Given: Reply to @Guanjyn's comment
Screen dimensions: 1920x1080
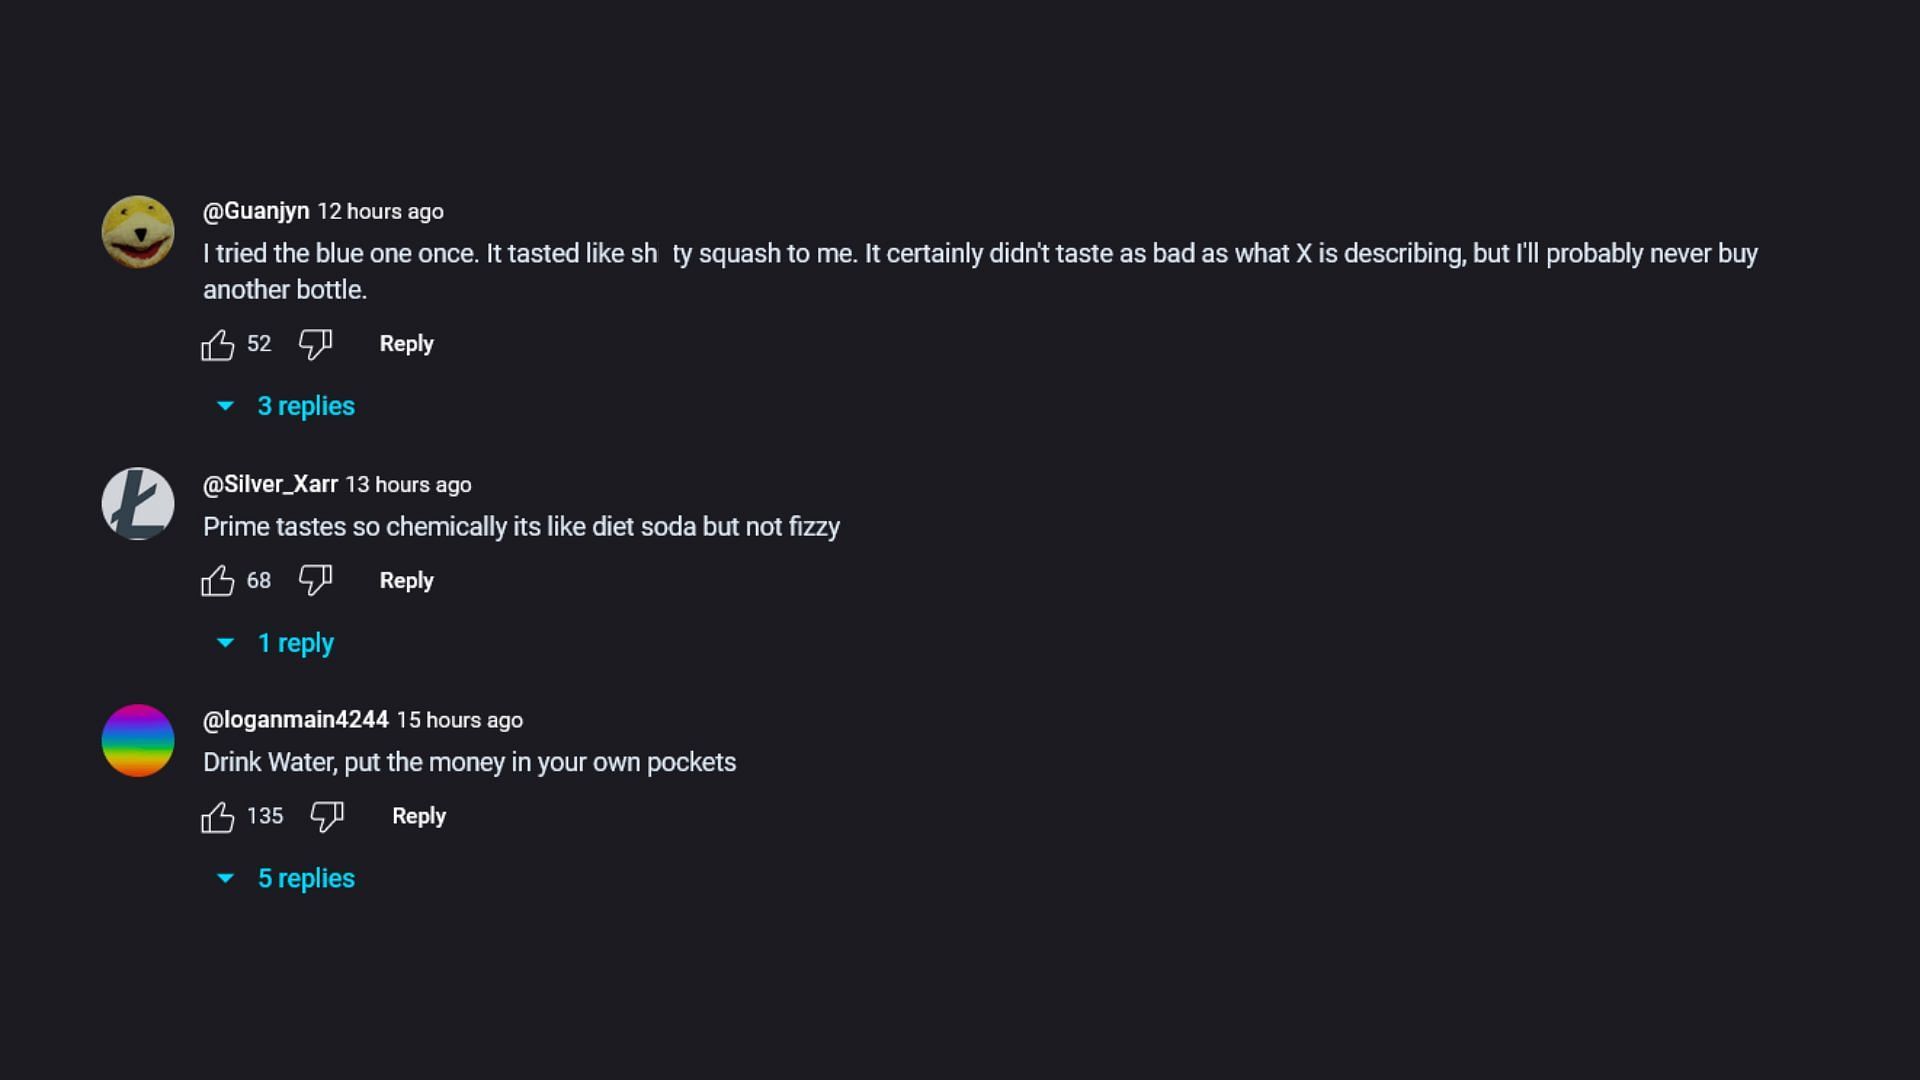Looking at the screenshot, I should point(406,344).
